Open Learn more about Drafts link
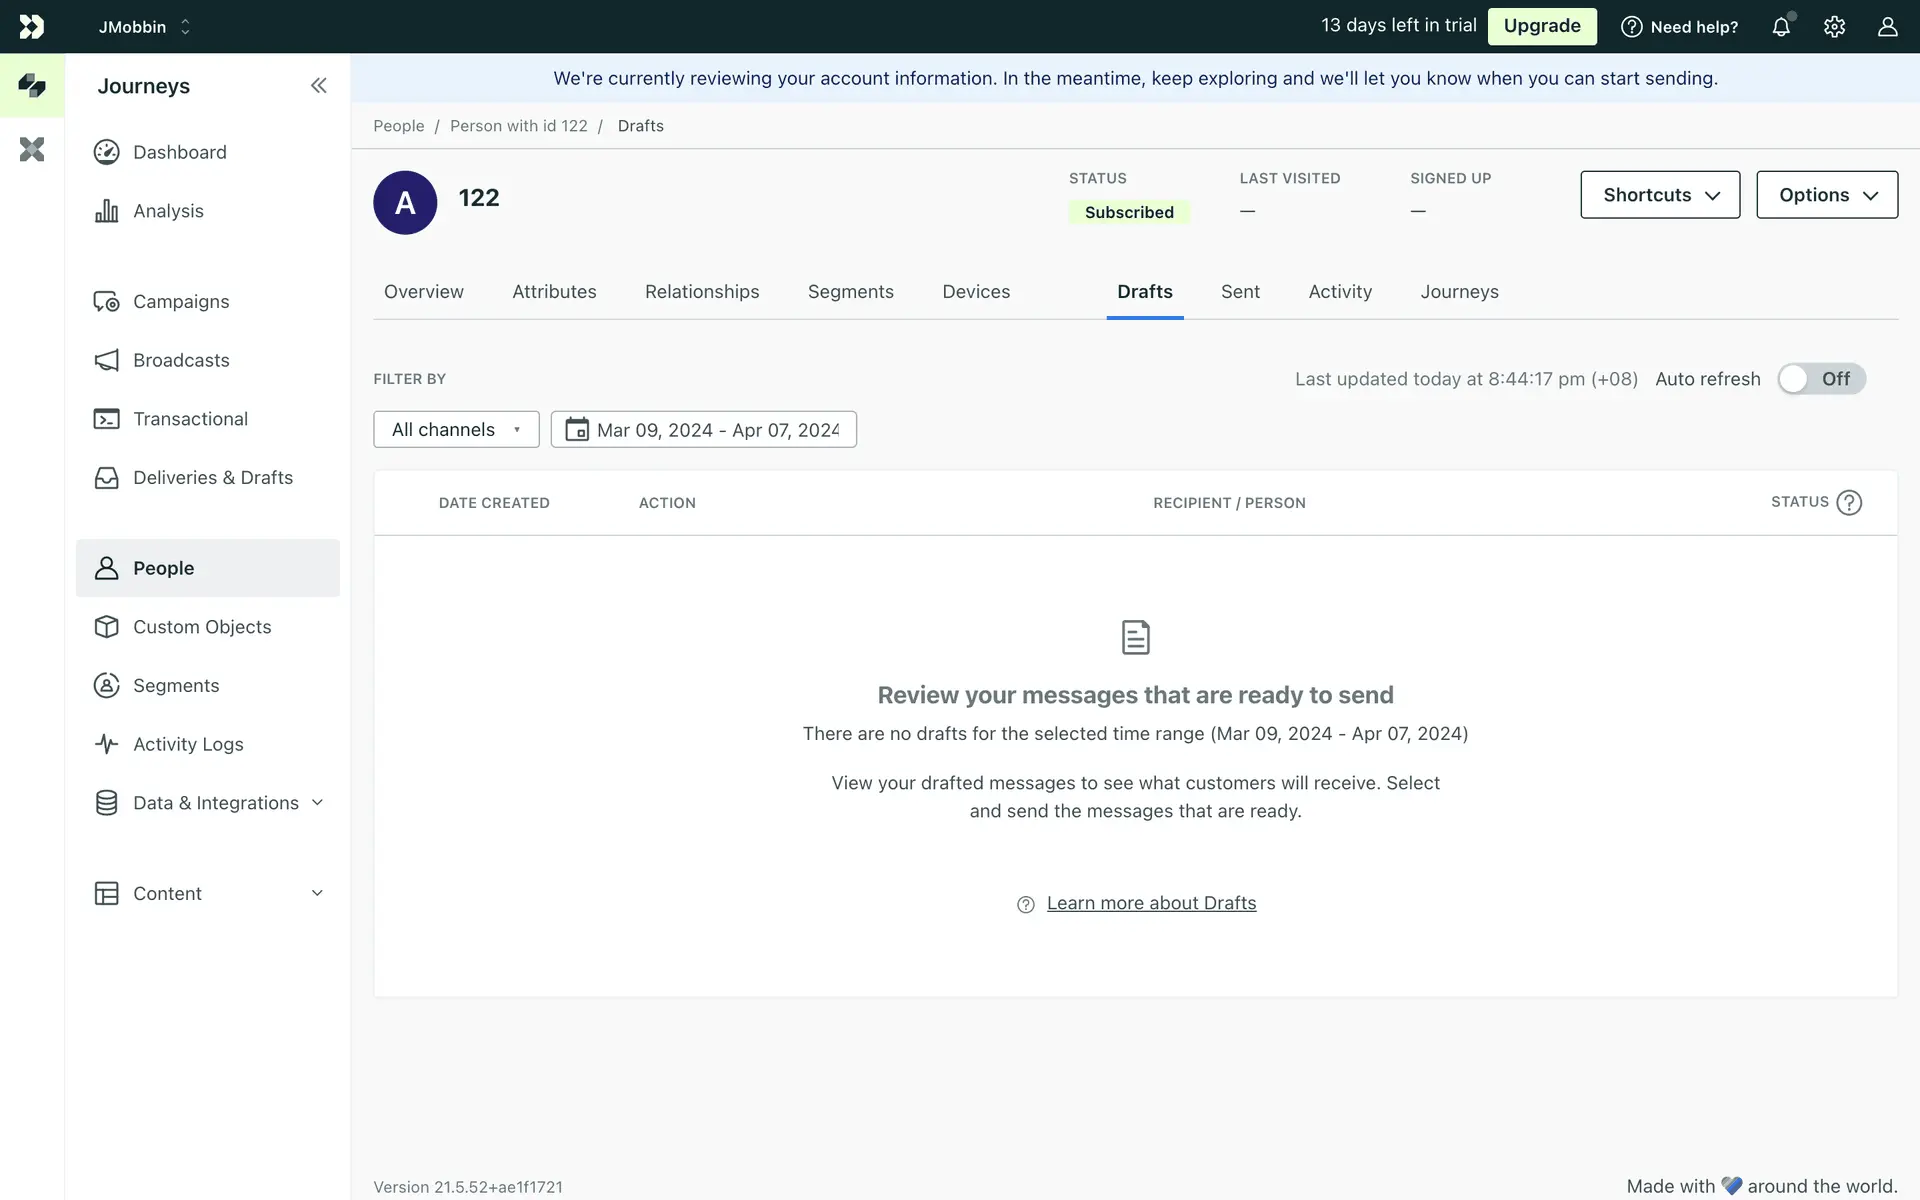Viewport: 1920px width, 1200px height. pyautogui.click(x=1151, y=903)
